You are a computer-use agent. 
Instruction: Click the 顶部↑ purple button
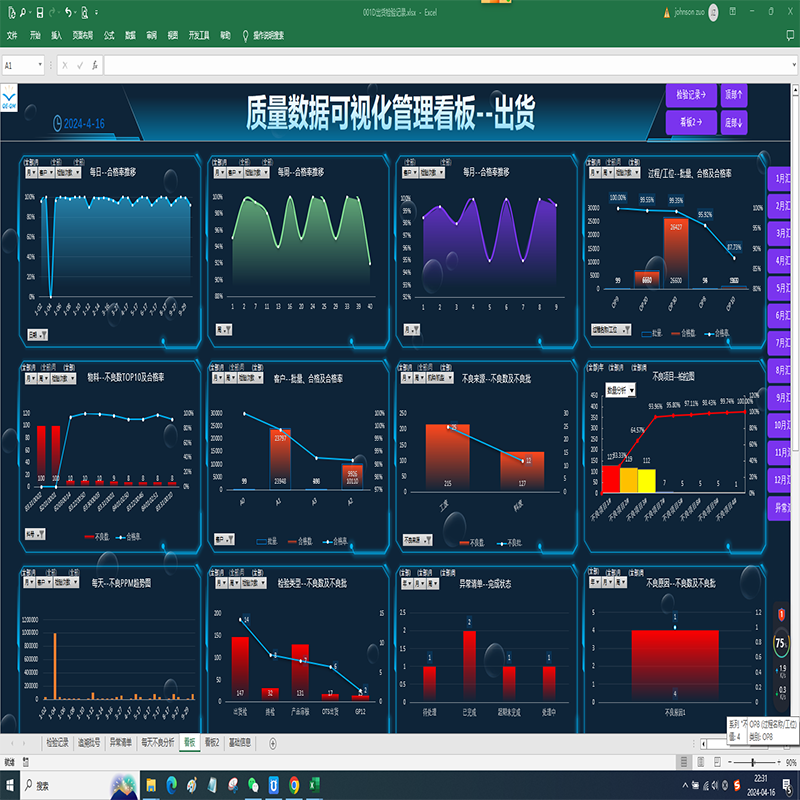coord(734,95)
